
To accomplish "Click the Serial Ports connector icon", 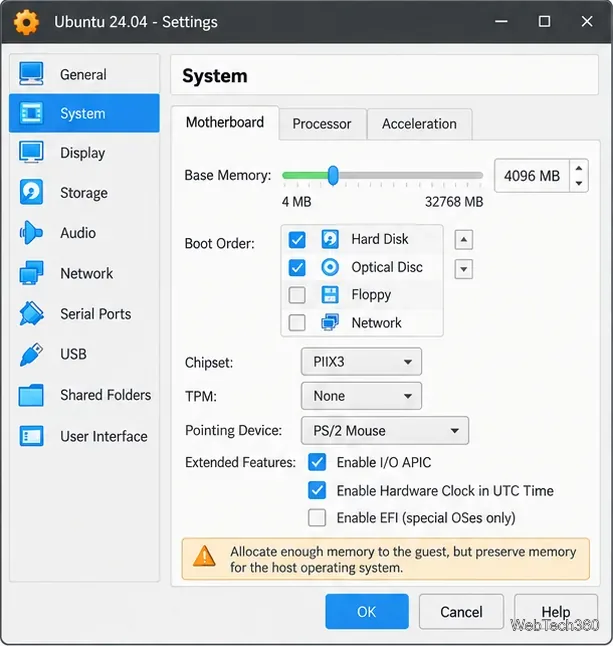I will pyautogui.click(x=31, y=314).
